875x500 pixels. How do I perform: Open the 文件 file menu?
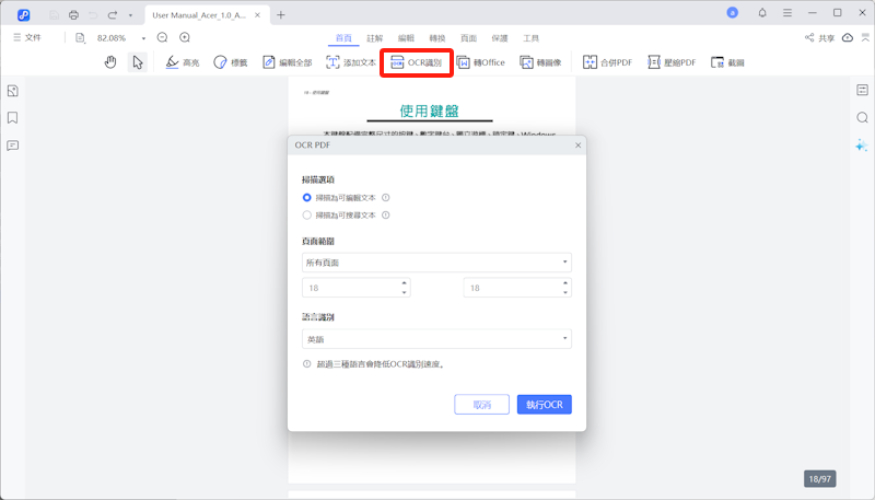pos(27,37)
